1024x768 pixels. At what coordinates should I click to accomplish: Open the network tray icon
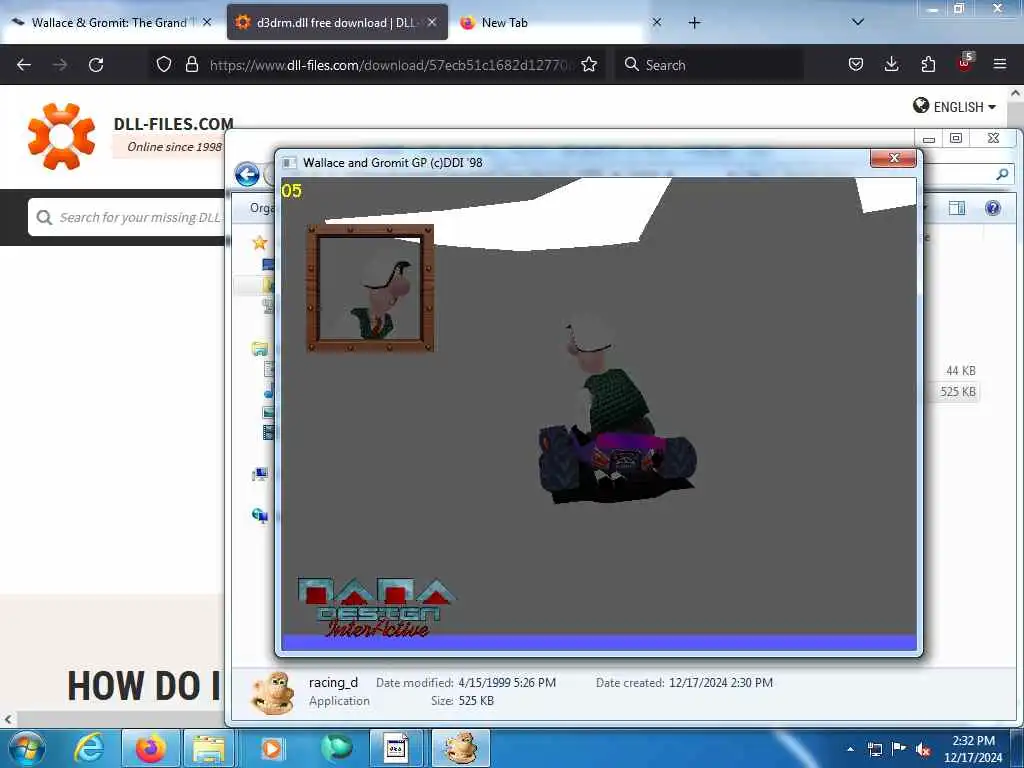[874, 749]
